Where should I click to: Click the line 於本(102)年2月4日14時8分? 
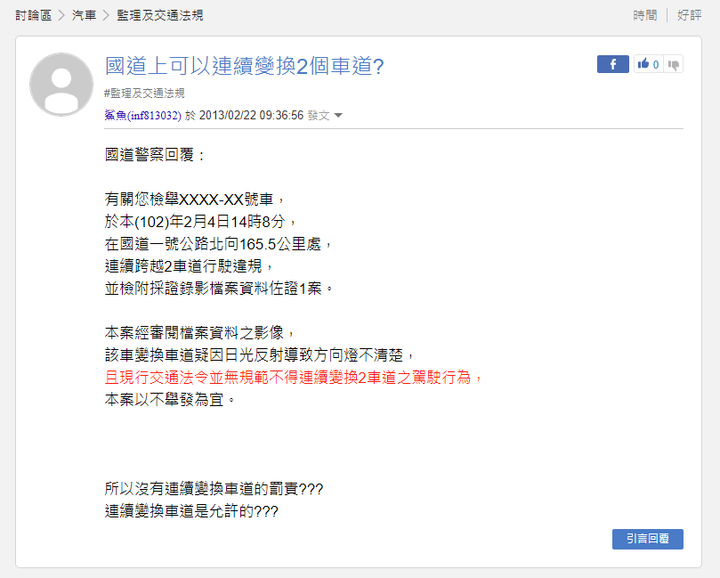(201, 221)
